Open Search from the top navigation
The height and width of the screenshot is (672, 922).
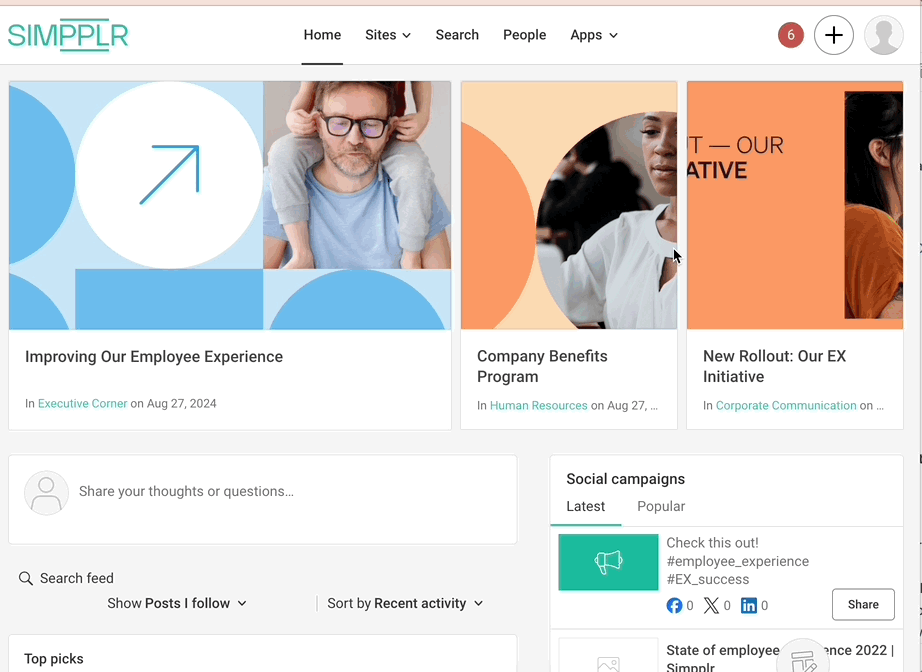tap(457, 35)
